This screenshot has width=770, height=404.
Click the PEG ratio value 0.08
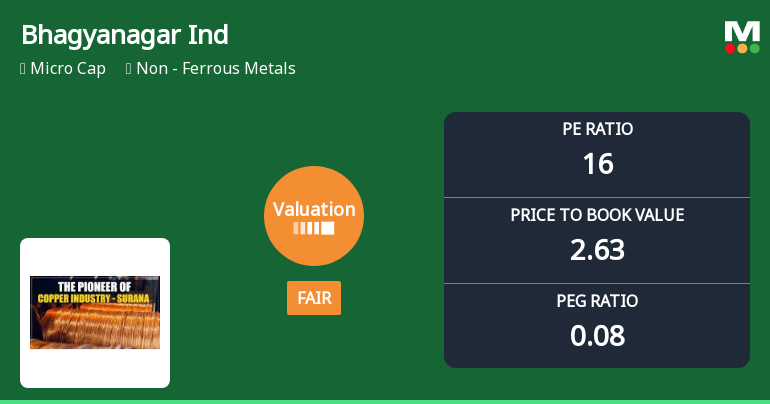597,335
